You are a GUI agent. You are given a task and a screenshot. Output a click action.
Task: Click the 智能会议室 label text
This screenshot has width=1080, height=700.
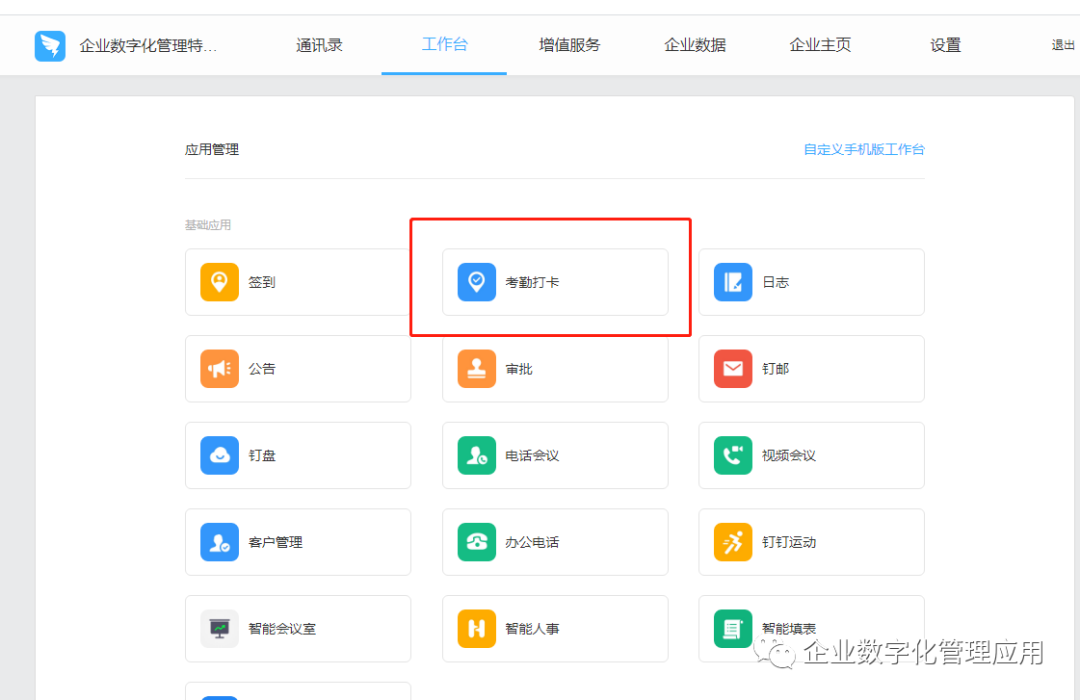(282, 629)
